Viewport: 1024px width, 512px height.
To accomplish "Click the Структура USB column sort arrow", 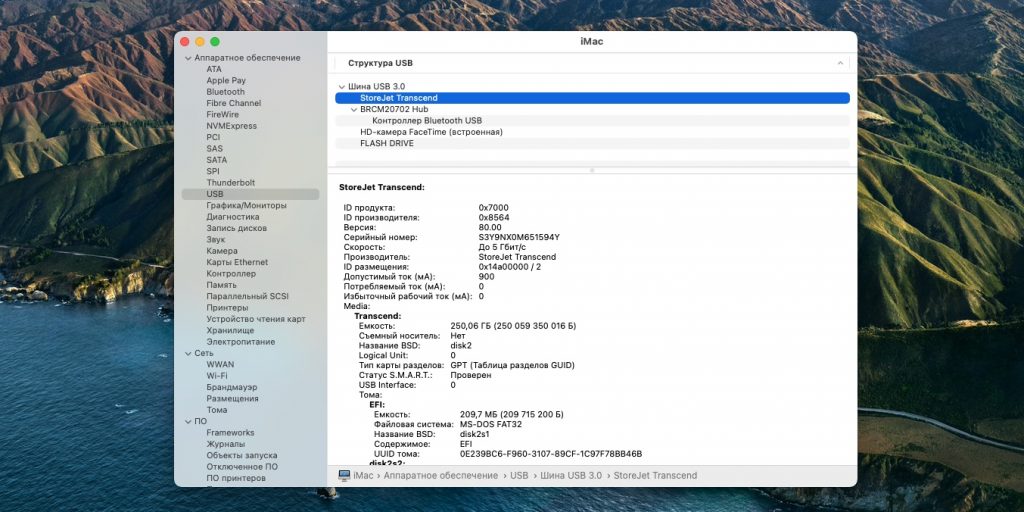I will click(x=840, y=63).
